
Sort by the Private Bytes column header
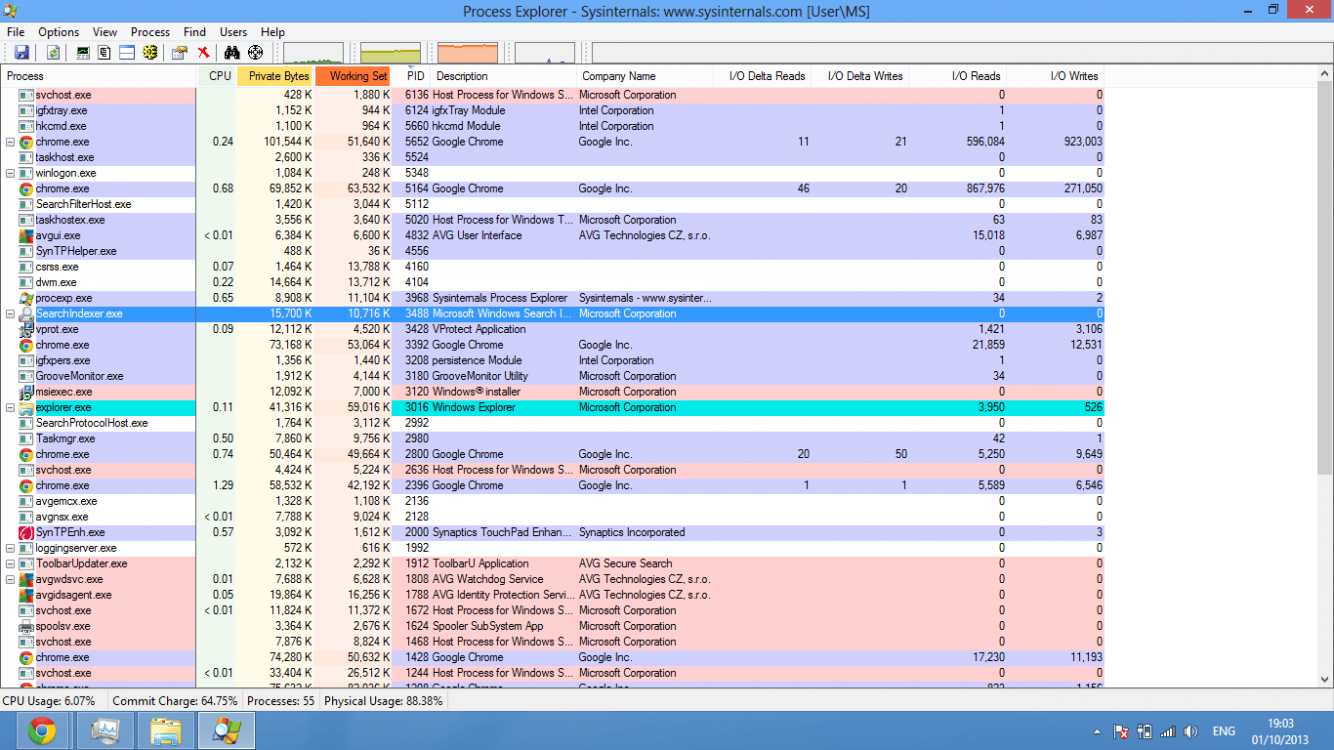(x=277, y=76)
